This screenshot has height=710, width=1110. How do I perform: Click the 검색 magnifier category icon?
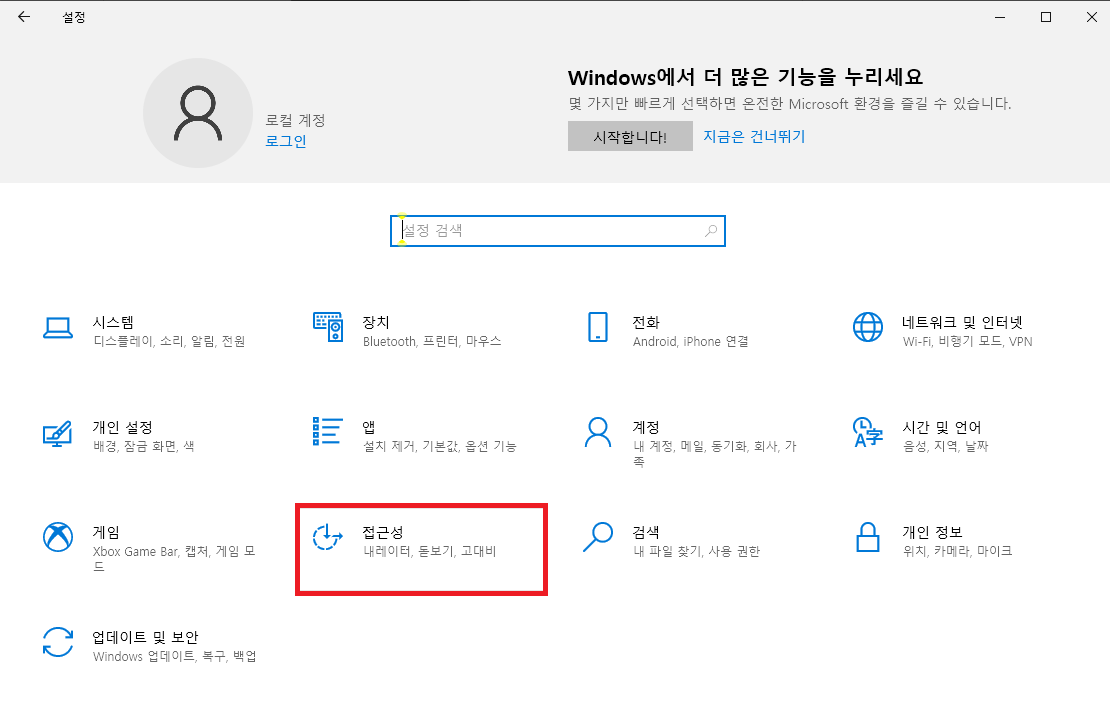598,537
